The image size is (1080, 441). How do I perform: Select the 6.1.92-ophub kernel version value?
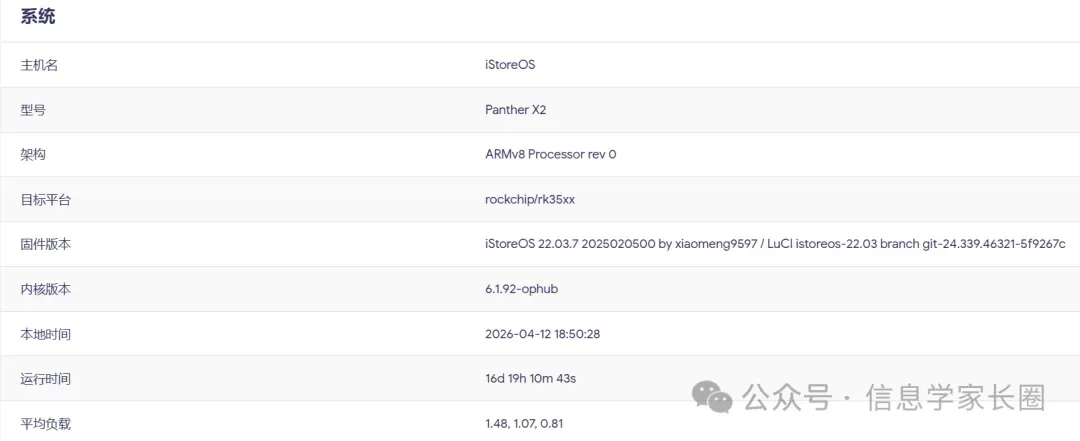coord(526,290)
